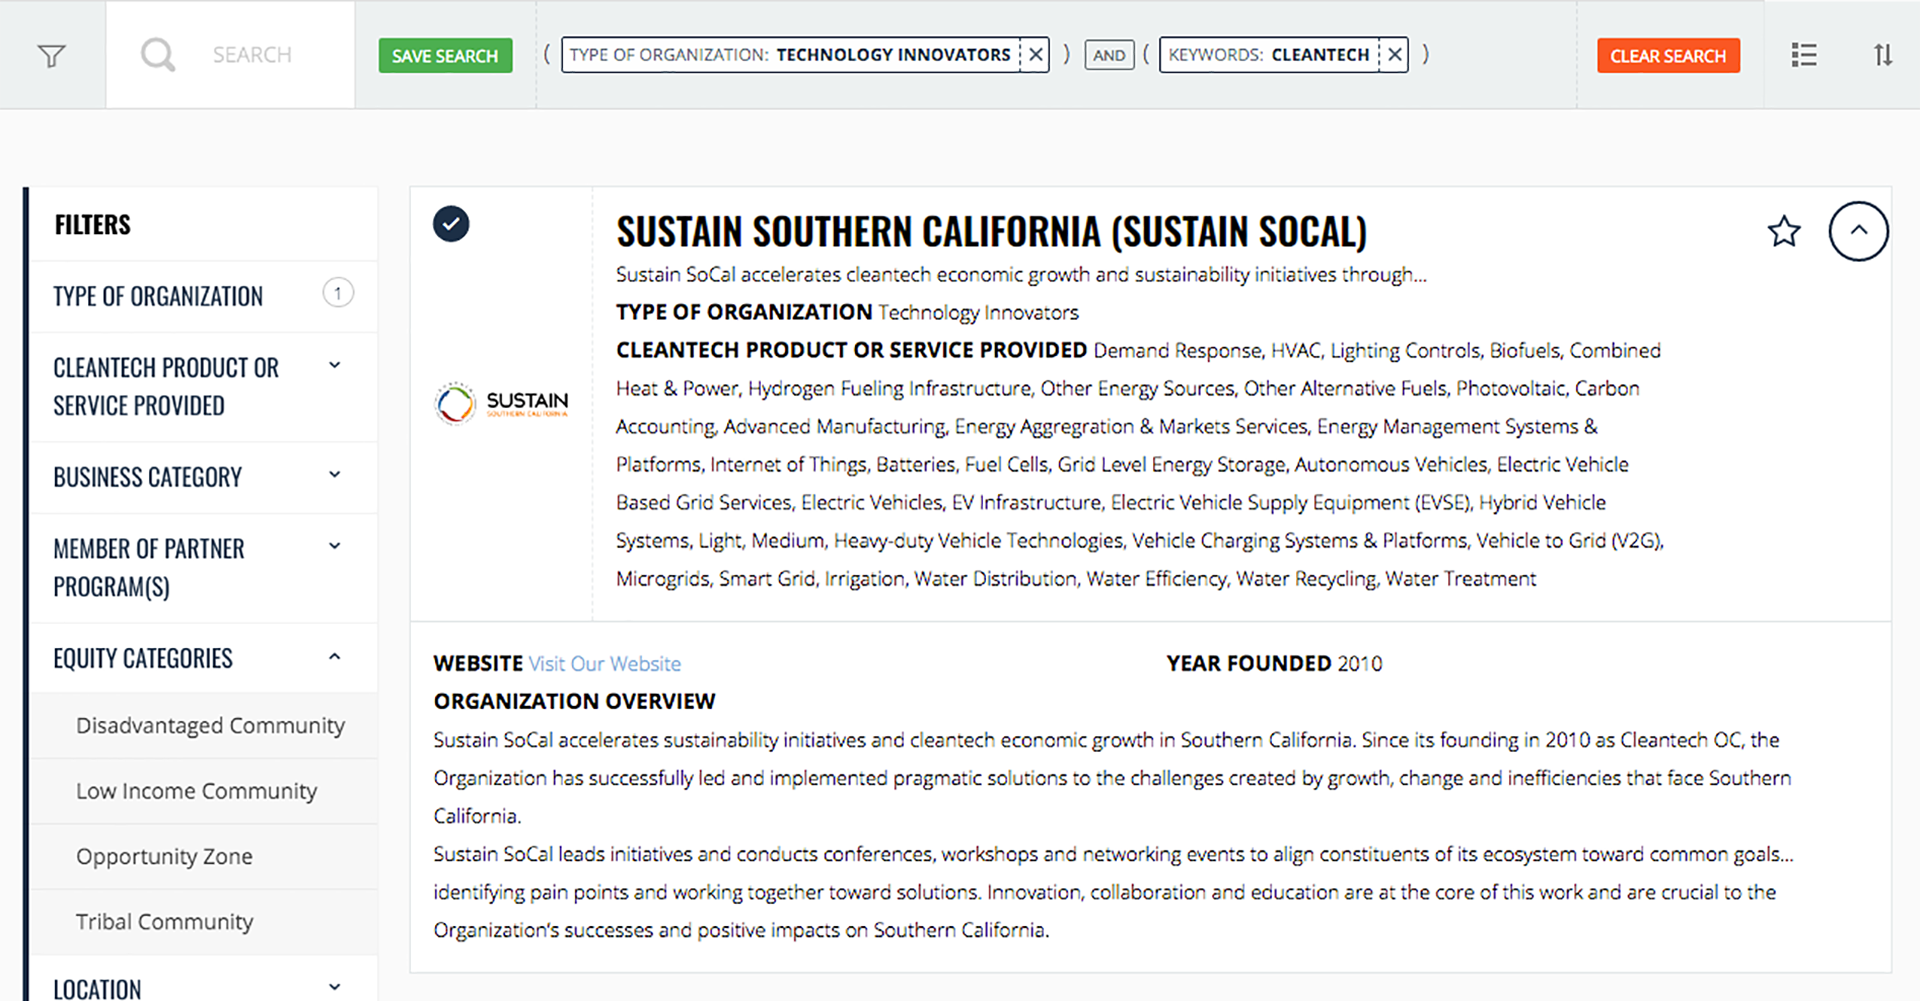
Task: Click the Type of Organization count badge
Action: (x=338, y=293)
